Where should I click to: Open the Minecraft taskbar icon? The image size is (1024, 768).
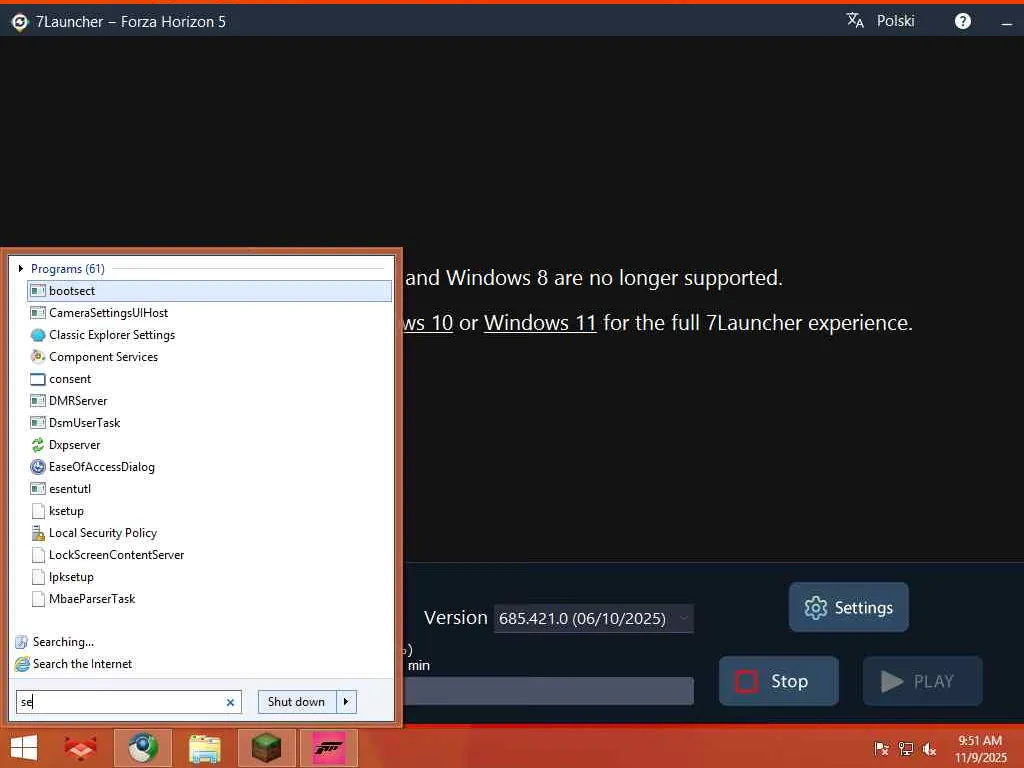[266, 748]
